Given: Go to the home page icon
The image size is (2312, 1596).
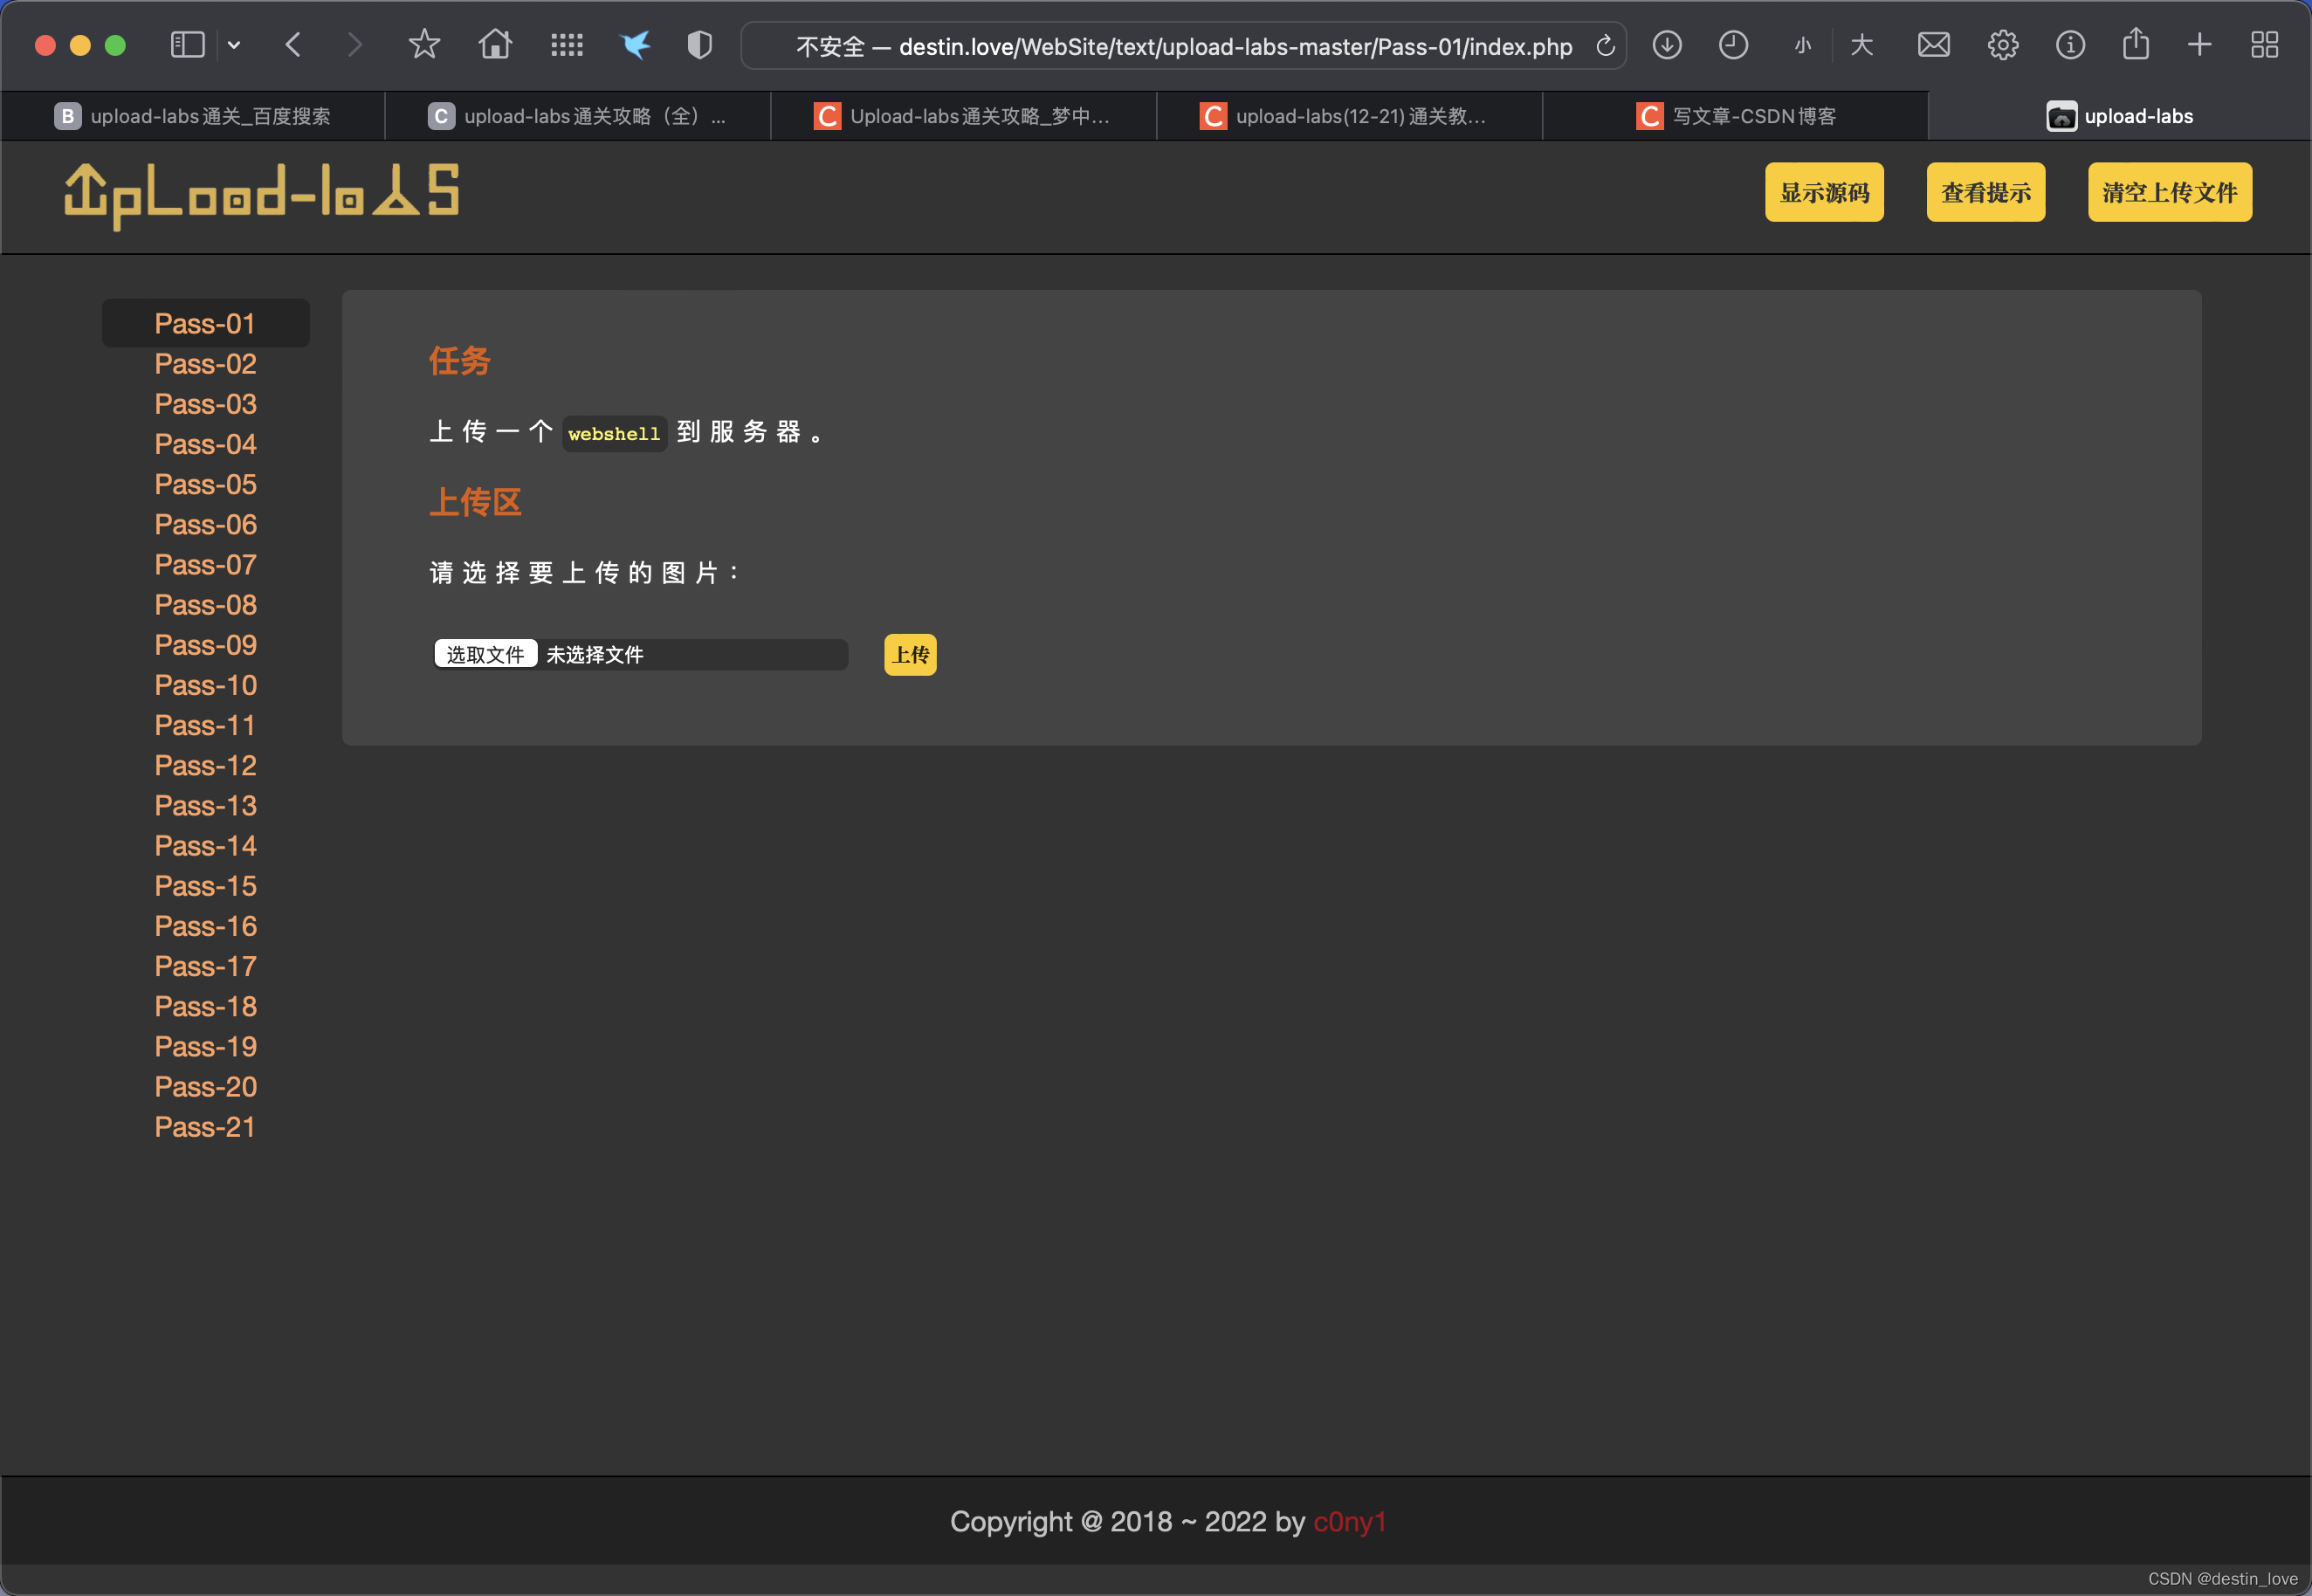Looking at the screenshot, I should (495, 44).
